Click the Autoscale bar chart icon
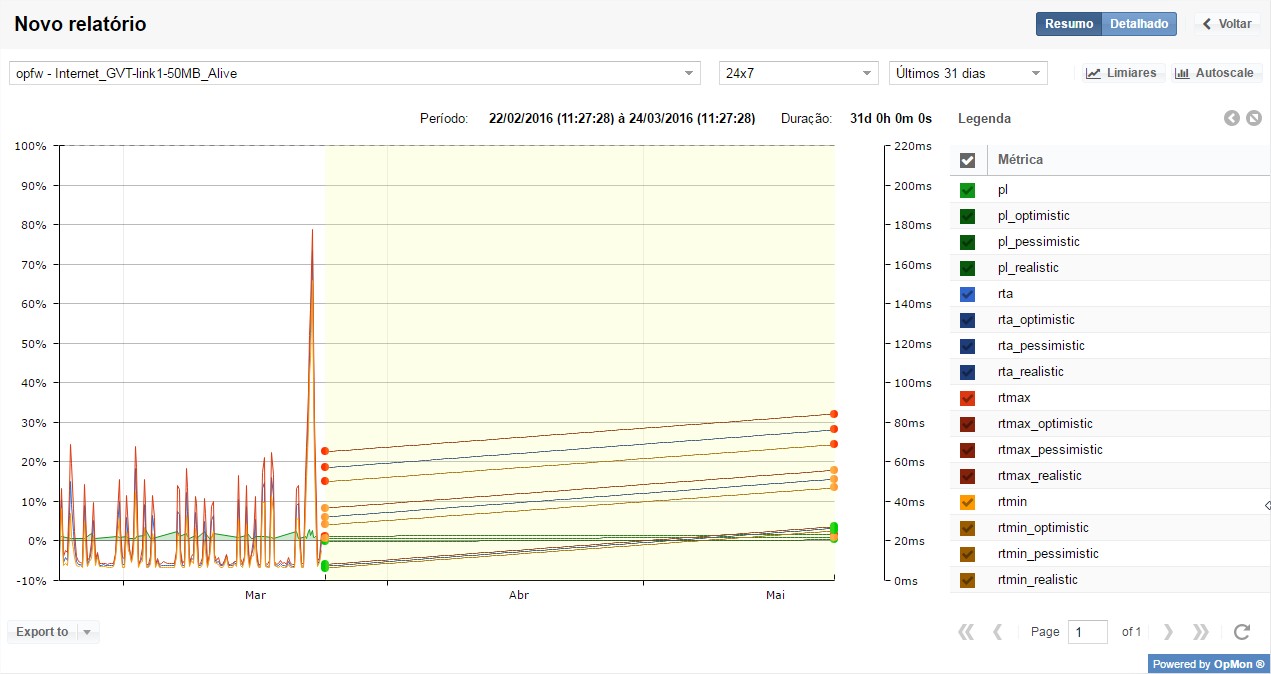Screen dimensions: 1271x674 (1182, 73)
